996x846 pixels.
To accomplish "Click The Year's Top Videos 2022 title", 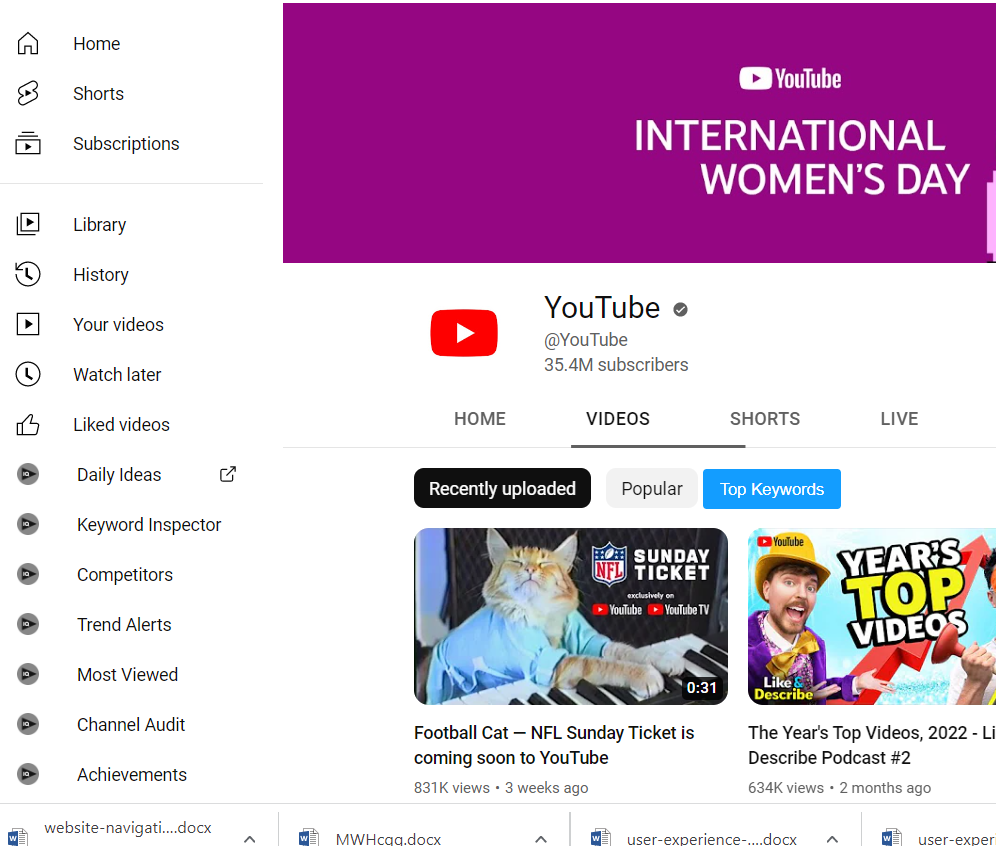I will click(872, 745).
